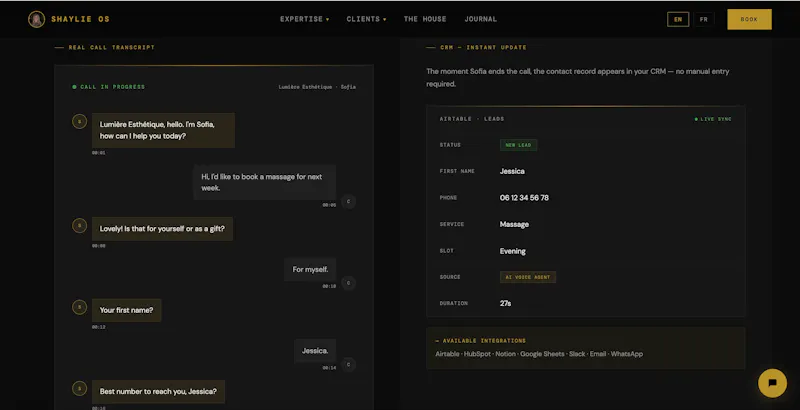
Task: Click the "Available Integrations" heading
Action: 481,341
